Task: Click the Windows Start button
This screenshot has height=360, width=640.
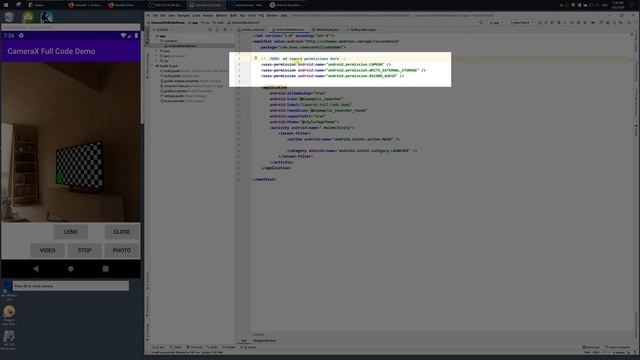Action: [x=6, y=5]
